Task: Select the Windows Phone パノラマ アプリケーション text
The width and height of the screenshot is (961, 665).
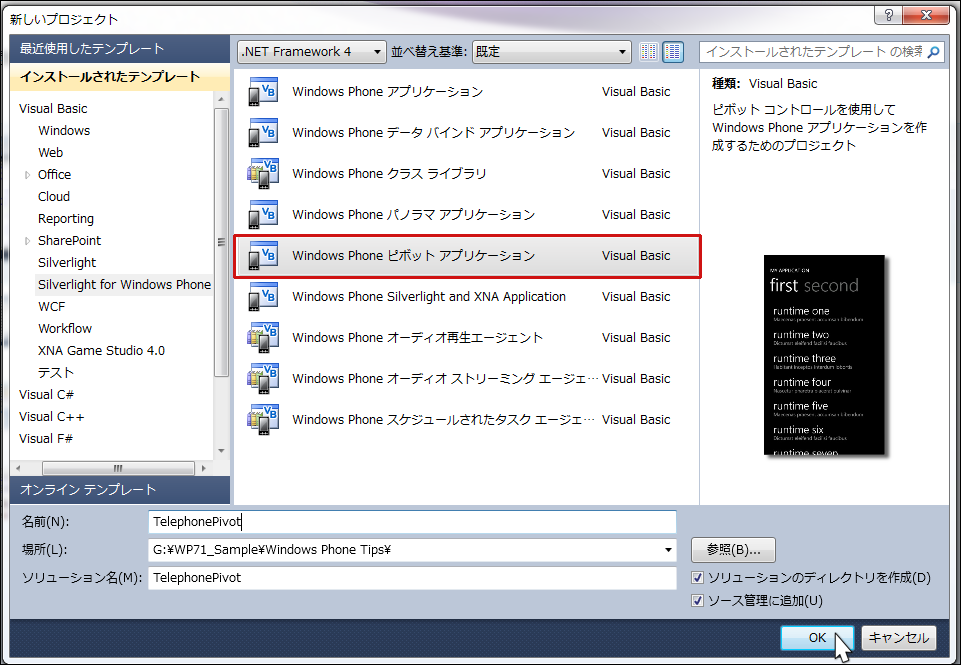Action: click(414, 215)
